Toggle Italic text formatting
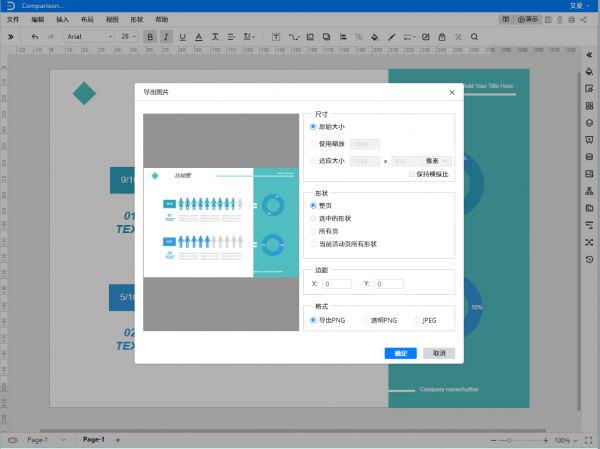 pyautogui.click(x=166, y=37)
